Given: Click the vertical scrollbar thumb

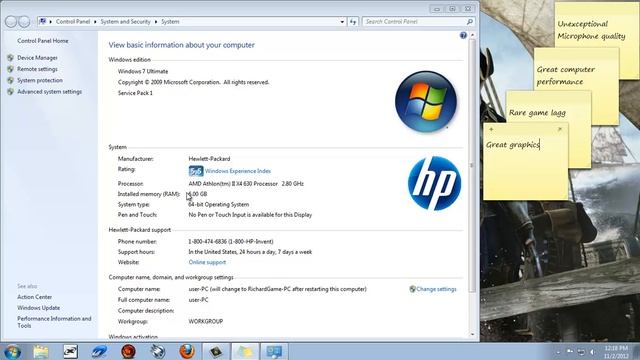Looking at the screenshot, I should (x=472, y=166).
